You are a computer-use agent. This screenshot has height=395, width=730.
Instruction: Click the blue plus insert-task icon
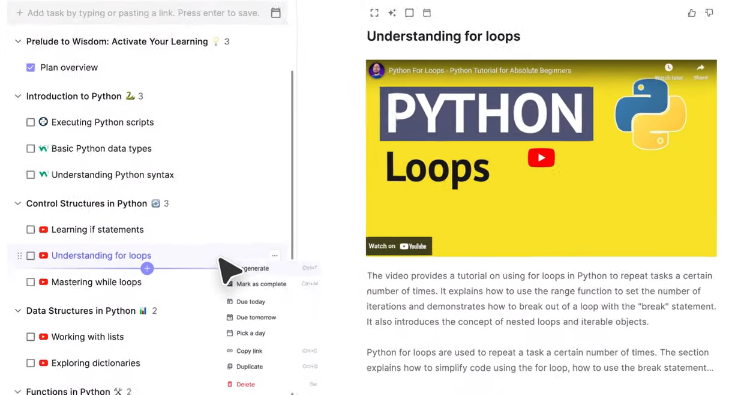pyautogui.click(x=147, y=268)
